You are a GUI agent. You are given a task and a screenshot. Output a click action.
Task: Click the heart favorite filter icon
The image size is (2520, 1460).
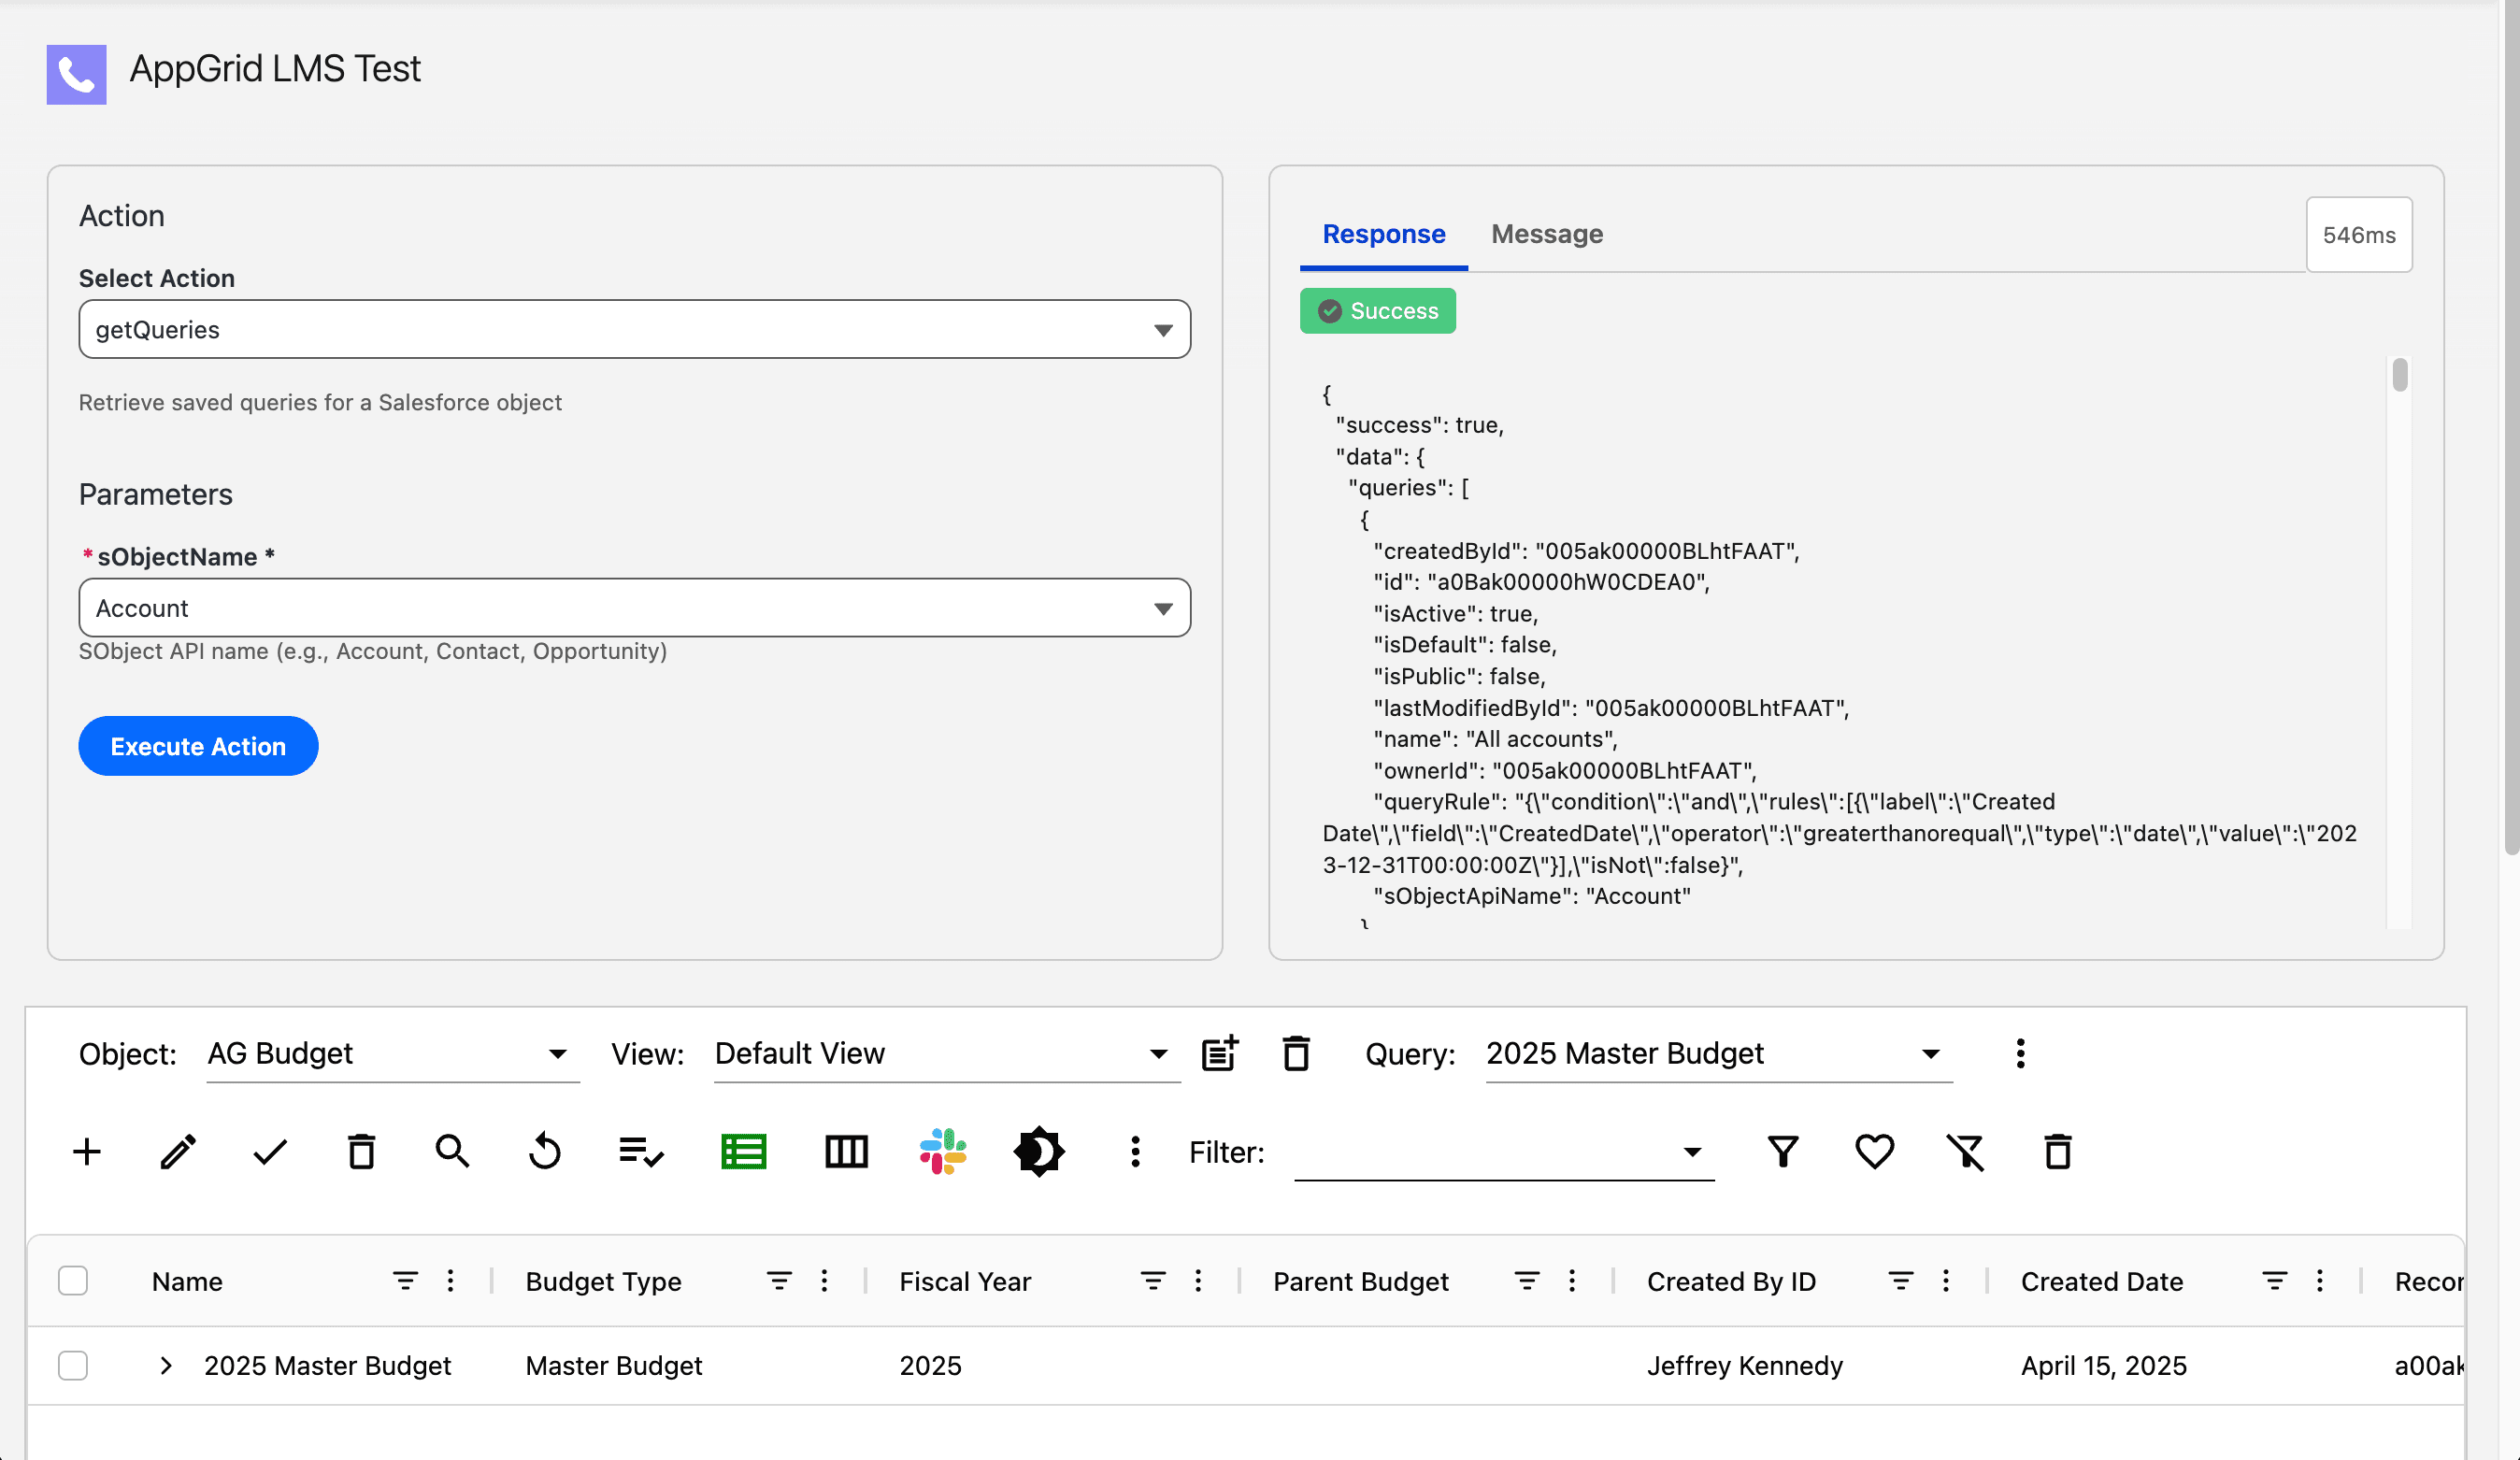pyautogui.click(x=1874, y=1152)
